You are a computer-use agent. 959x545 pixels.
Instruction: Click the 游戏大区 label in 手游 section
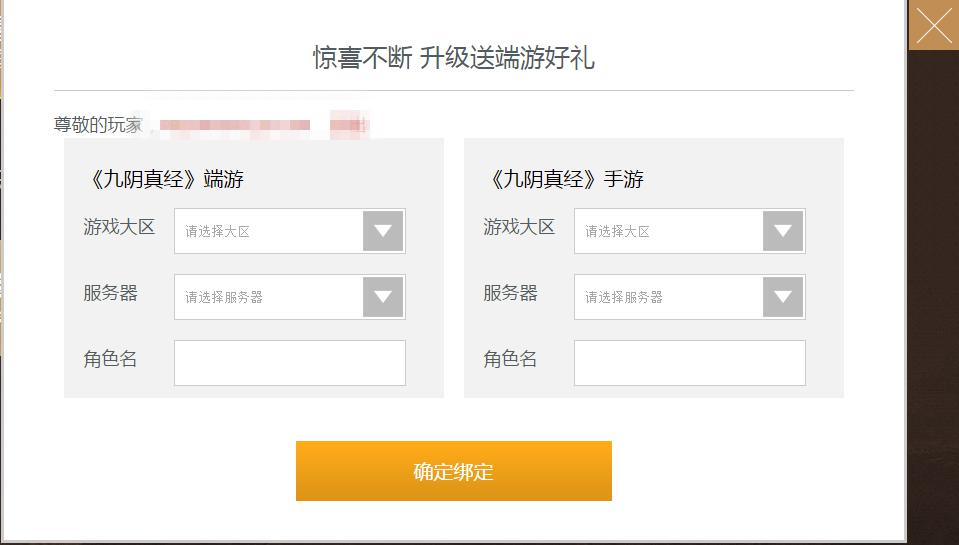coord(519,227)
